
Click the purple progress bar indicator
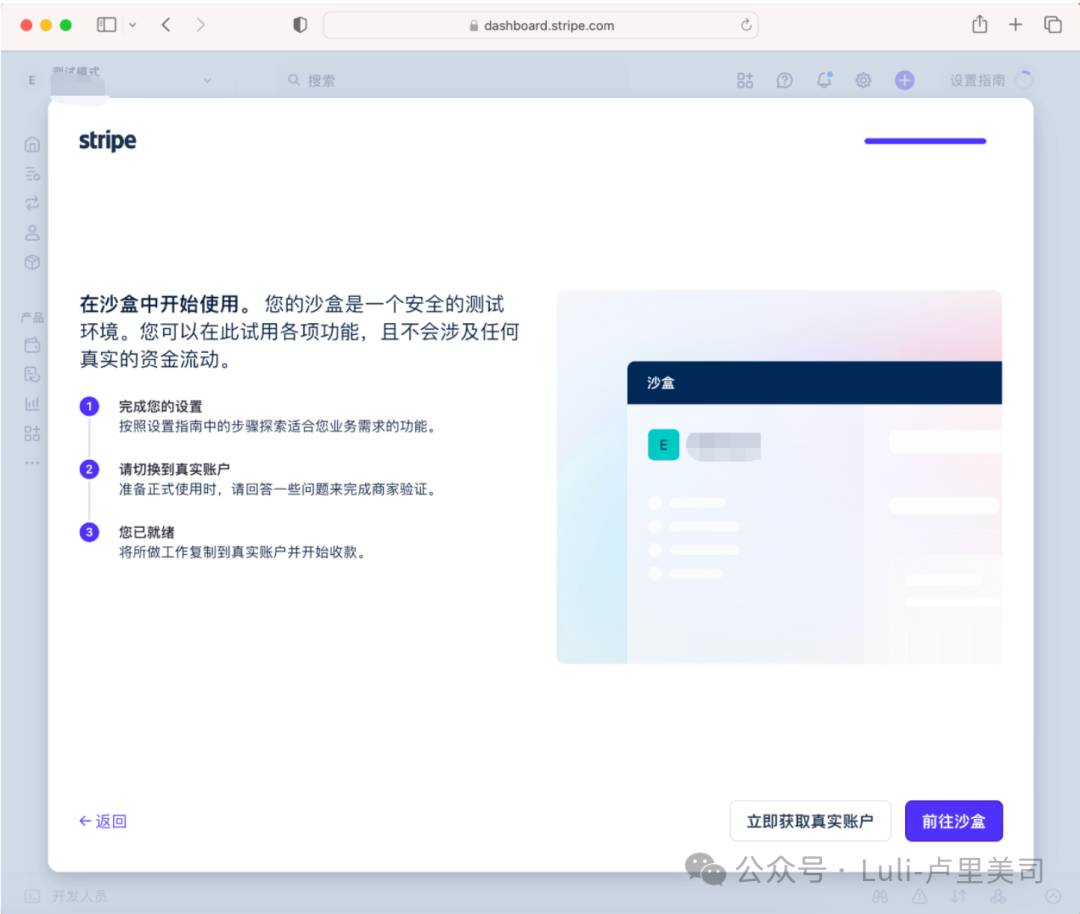(925, 141)
